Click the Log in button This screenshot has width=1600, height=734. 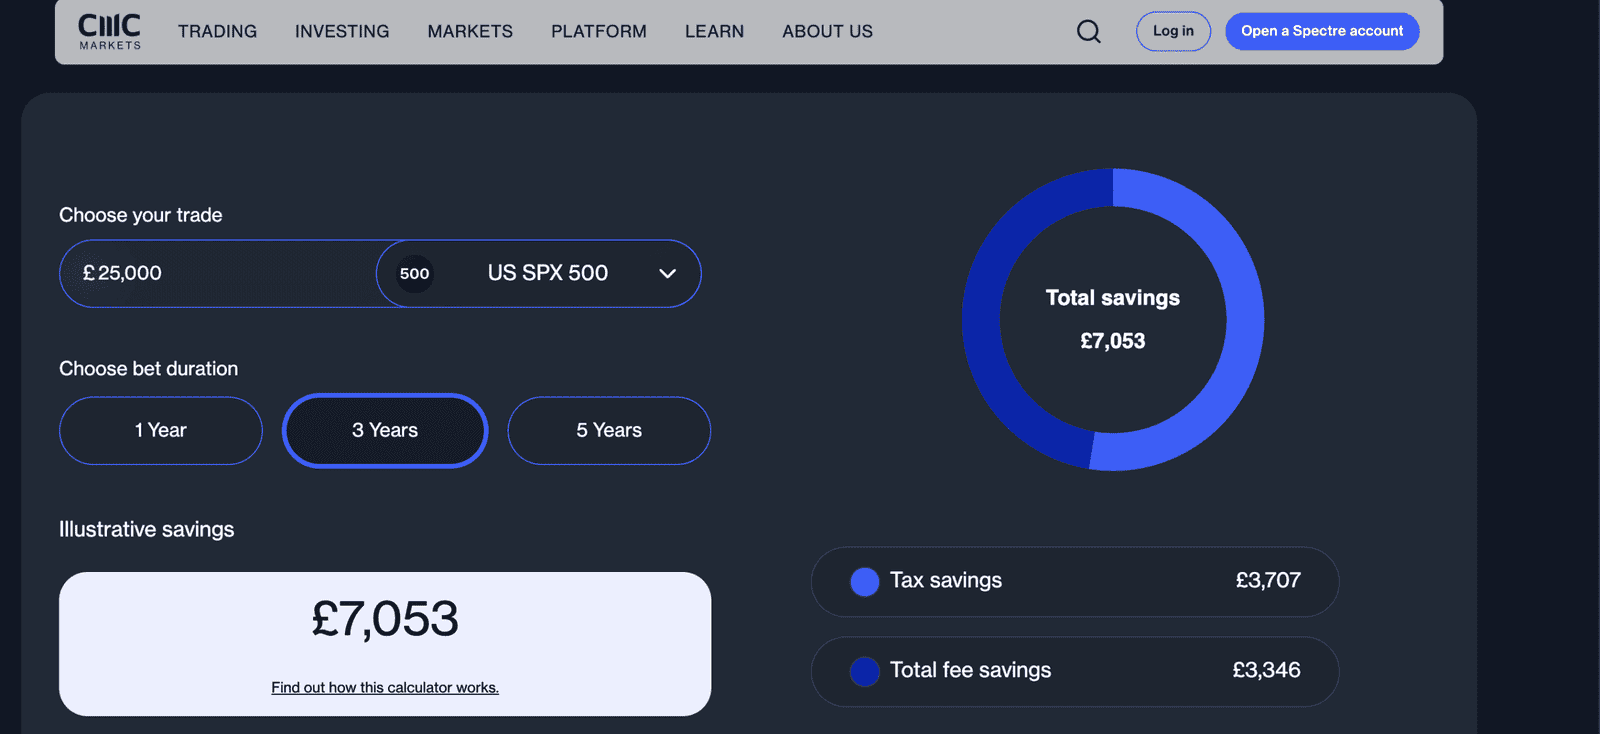1173,31
